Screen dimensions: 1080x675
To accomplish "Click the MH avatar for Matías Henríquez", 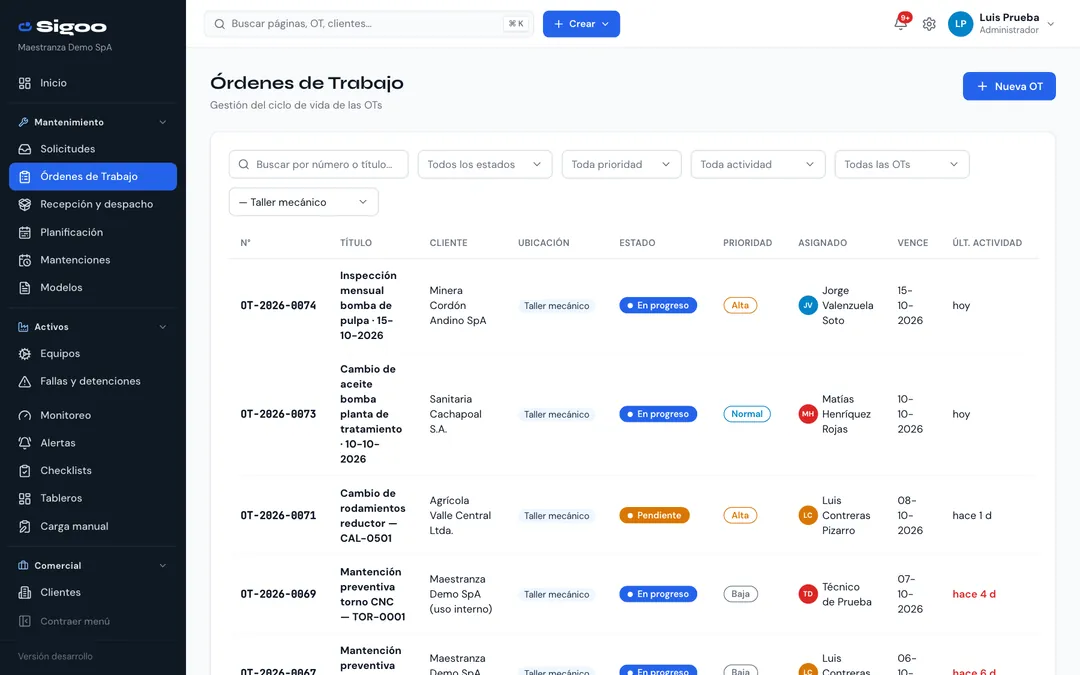I will 808,414.
